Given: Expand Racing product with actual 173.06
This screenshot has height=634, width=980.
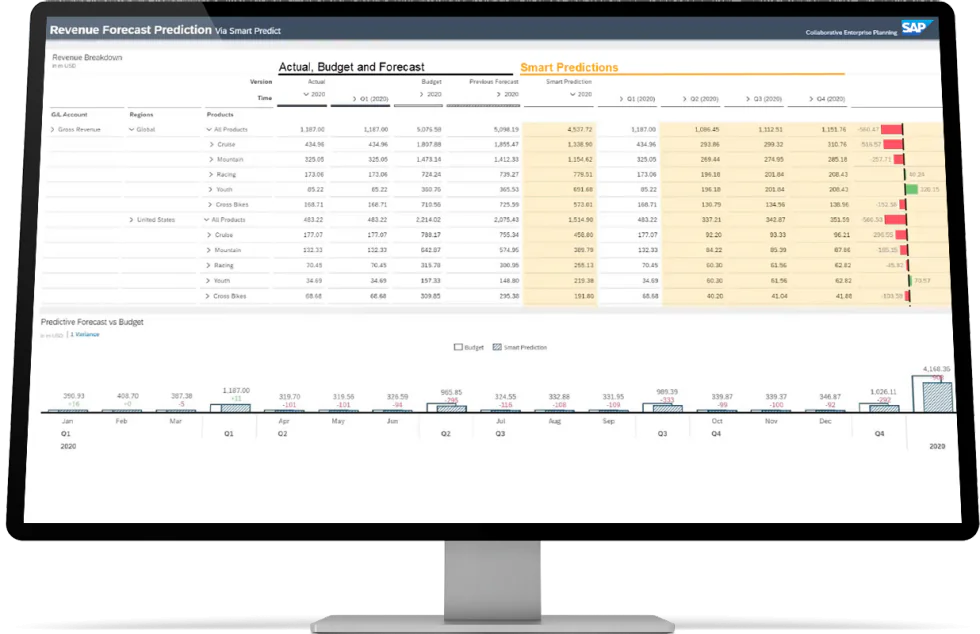Looking at the screenshot, I should 211,174.
